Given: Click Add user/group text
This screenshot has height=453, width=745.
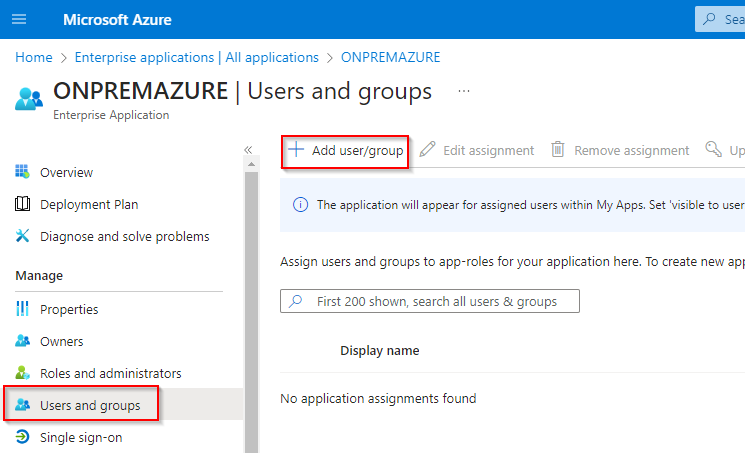Looking at the screenshot, I should [358, 150].
